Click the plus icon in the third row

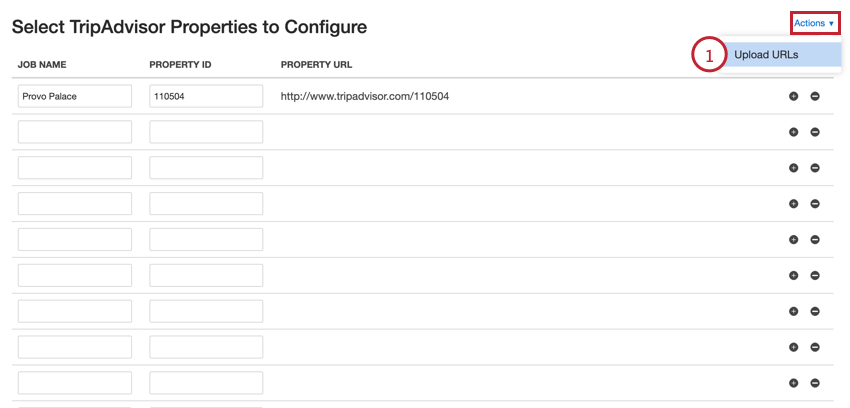[x=794, y=168]
